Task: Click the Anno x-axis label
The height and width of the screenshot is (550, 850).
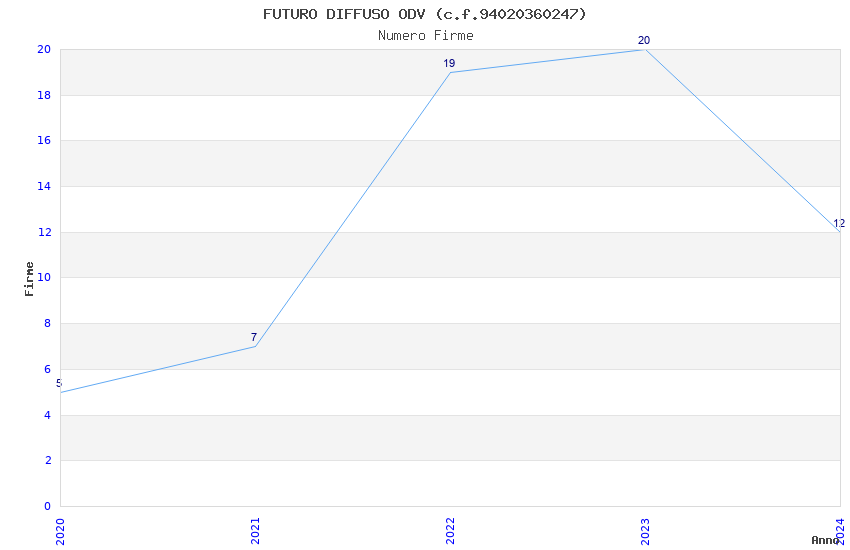Action: 825,540
